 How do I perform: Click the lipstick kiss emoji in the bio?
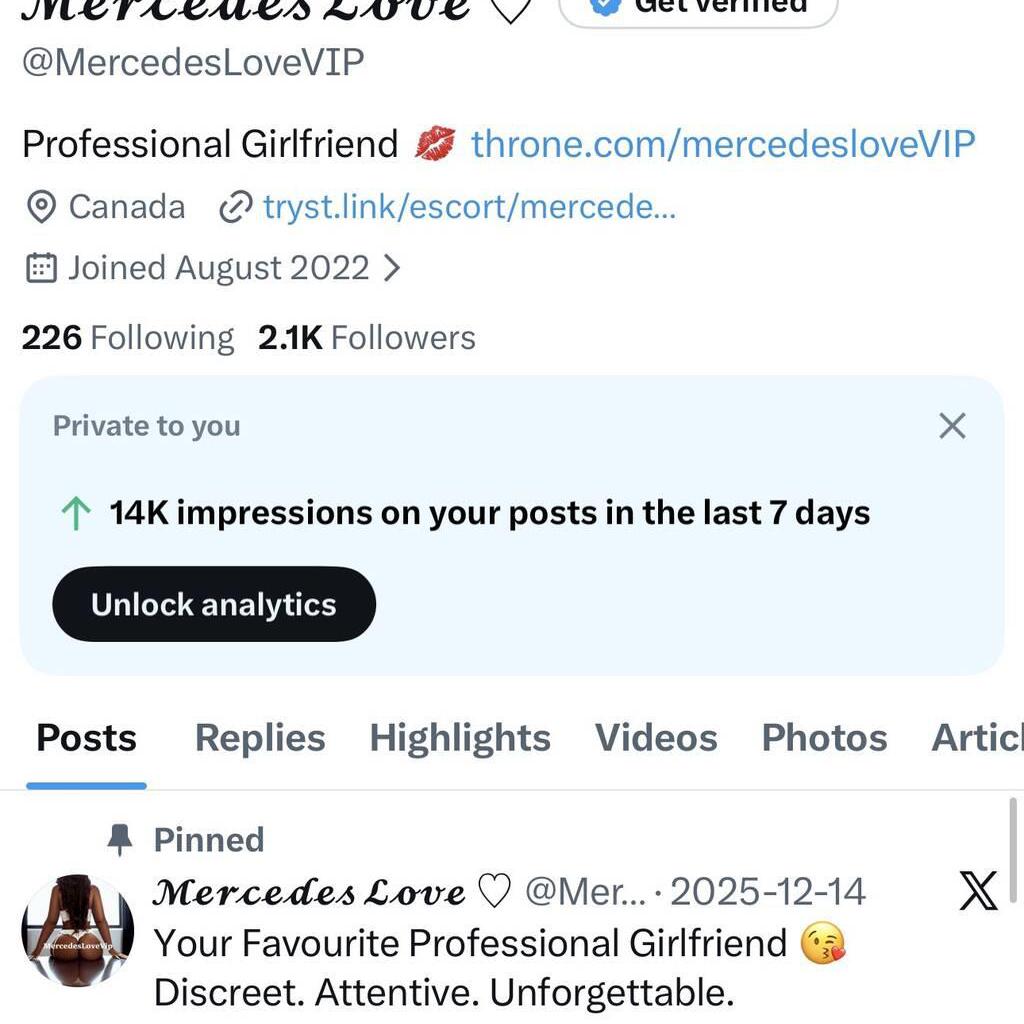coord(437,142)
